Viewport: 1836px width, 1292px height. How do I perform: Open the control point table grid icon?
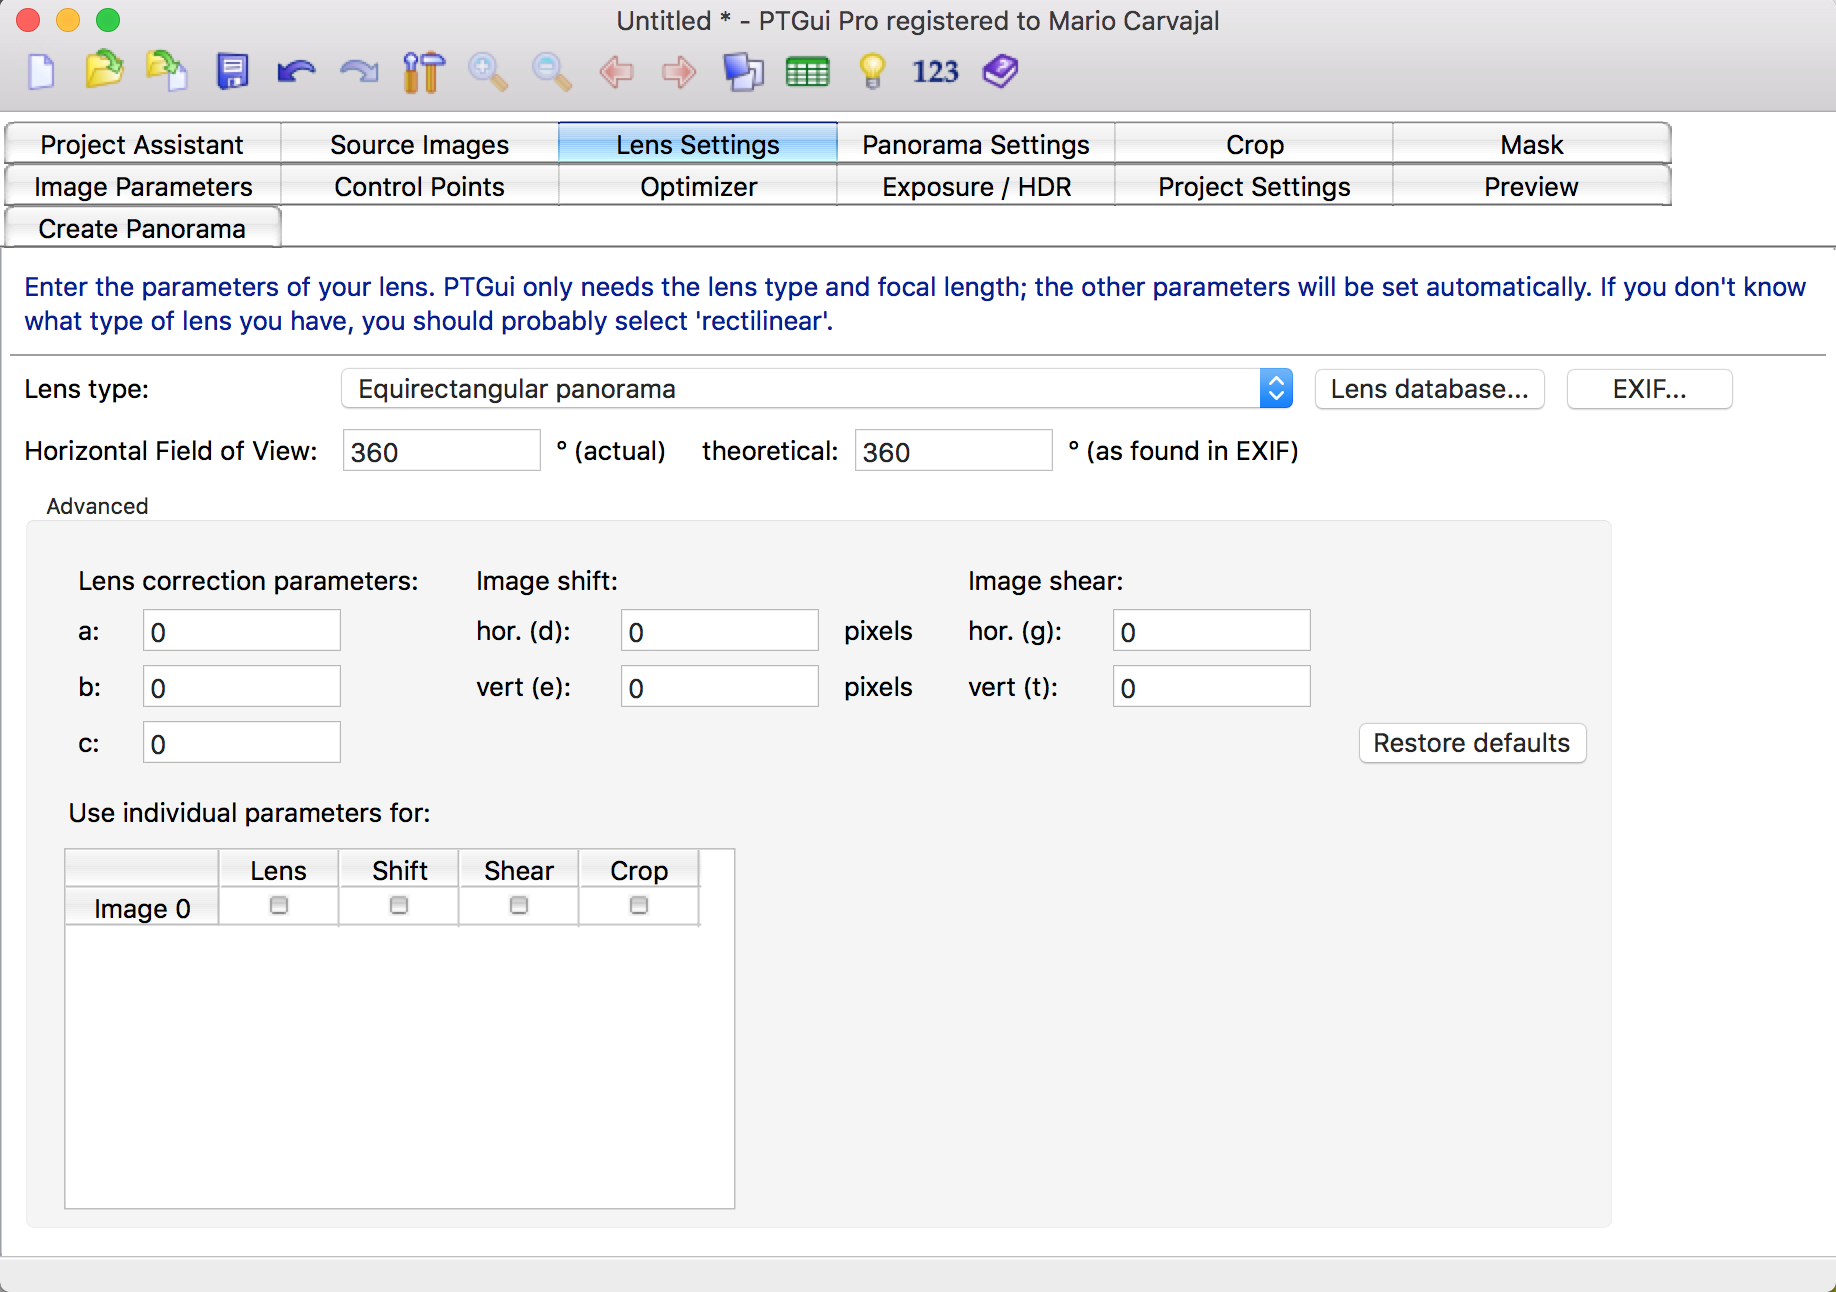tap(808, 72)
